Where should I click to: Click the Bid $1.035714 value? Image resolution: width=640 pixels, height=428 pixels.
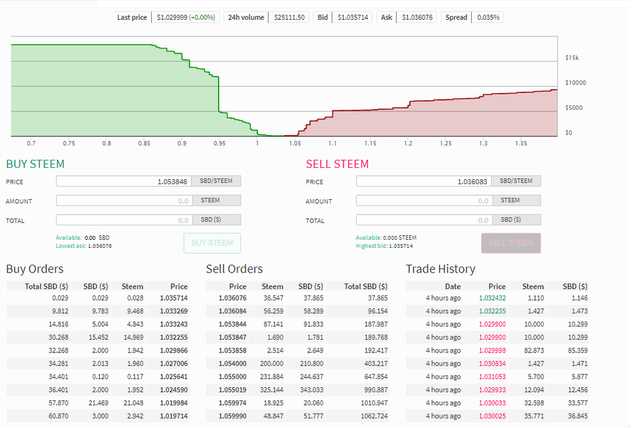(x=353, y=18)
